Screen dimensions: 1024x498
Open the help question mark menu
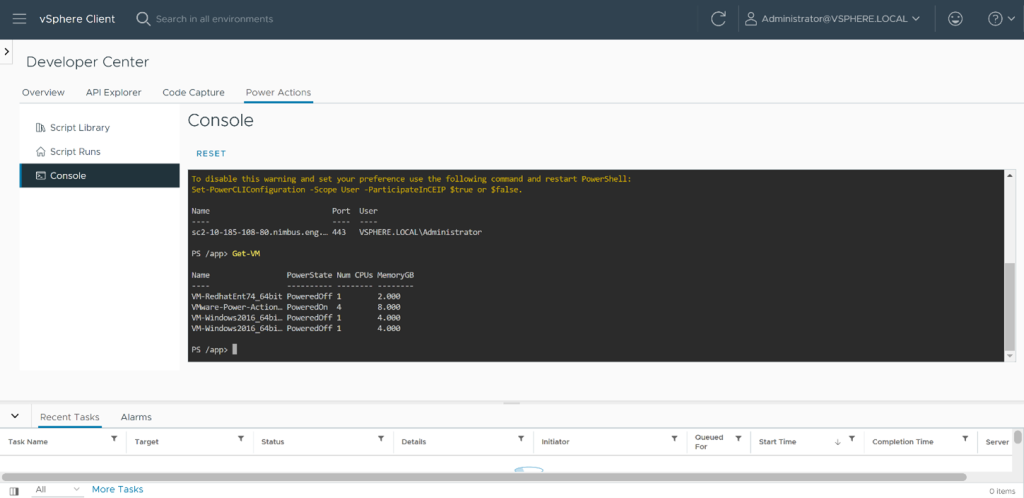click(999, 19)
